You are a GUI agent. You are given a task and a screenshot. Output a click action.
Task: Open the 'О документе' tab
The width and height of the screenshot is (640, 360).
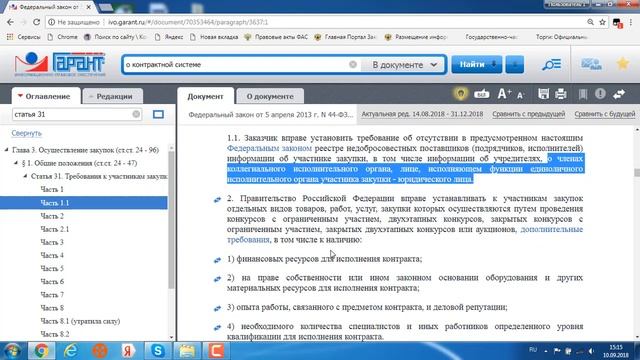270,96
